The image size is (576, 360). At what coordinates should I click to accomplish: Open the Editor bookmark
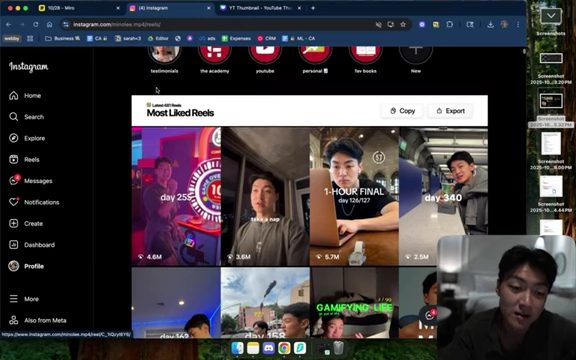(x=158, y=38)
